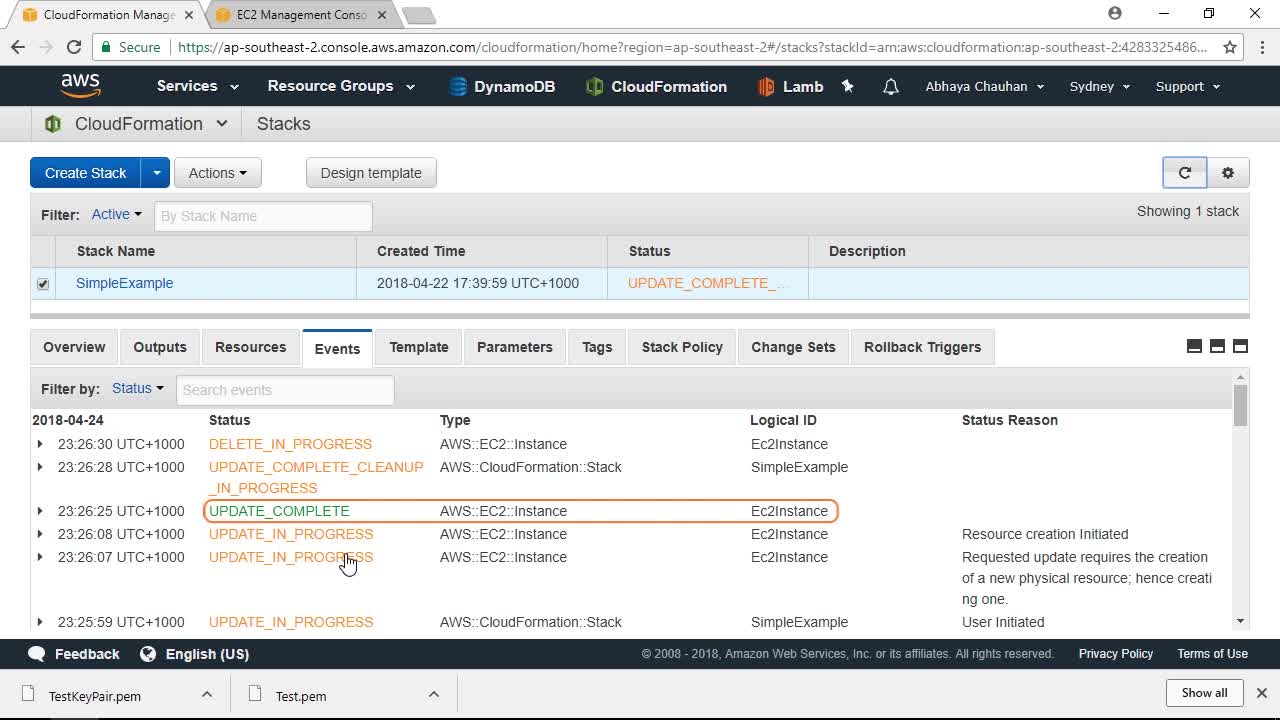Collapse the detail pane to minimum

[x=1194, y=346]
